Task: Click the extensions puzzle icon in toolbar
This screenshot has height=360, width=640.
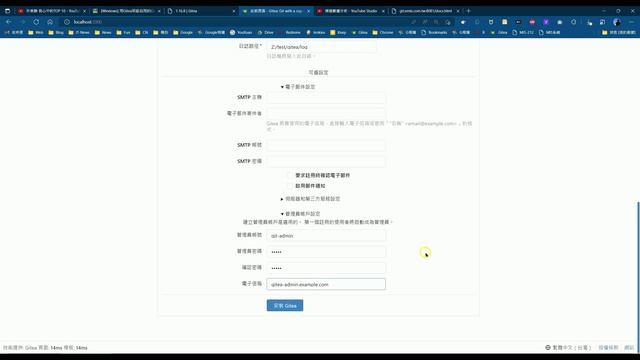Action: 573,22
